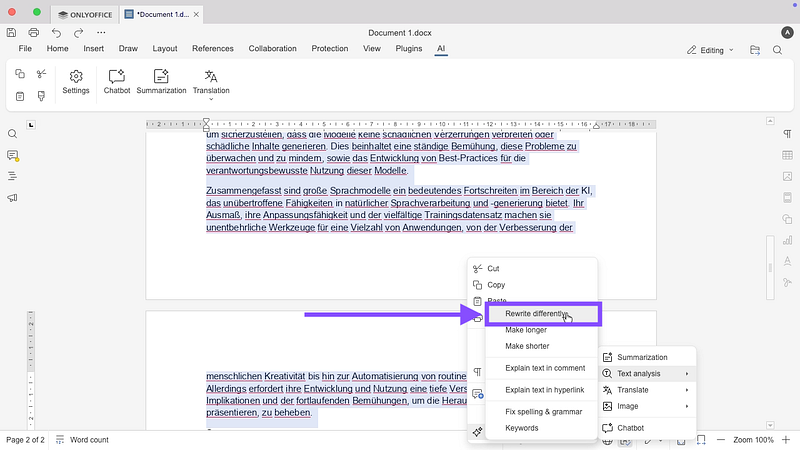
Task: Click the Save icon in title bar
Action: [12, 32]
